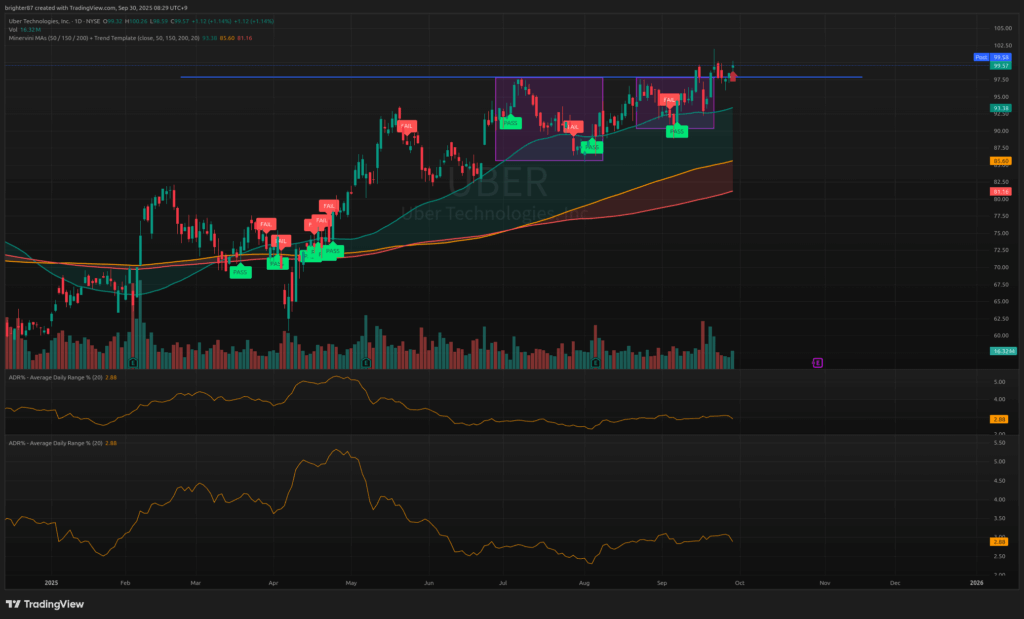Click the 105.00 price scale label
Screen dimensions: 1024x619
pyautogui.click(x=1002, y=28)
